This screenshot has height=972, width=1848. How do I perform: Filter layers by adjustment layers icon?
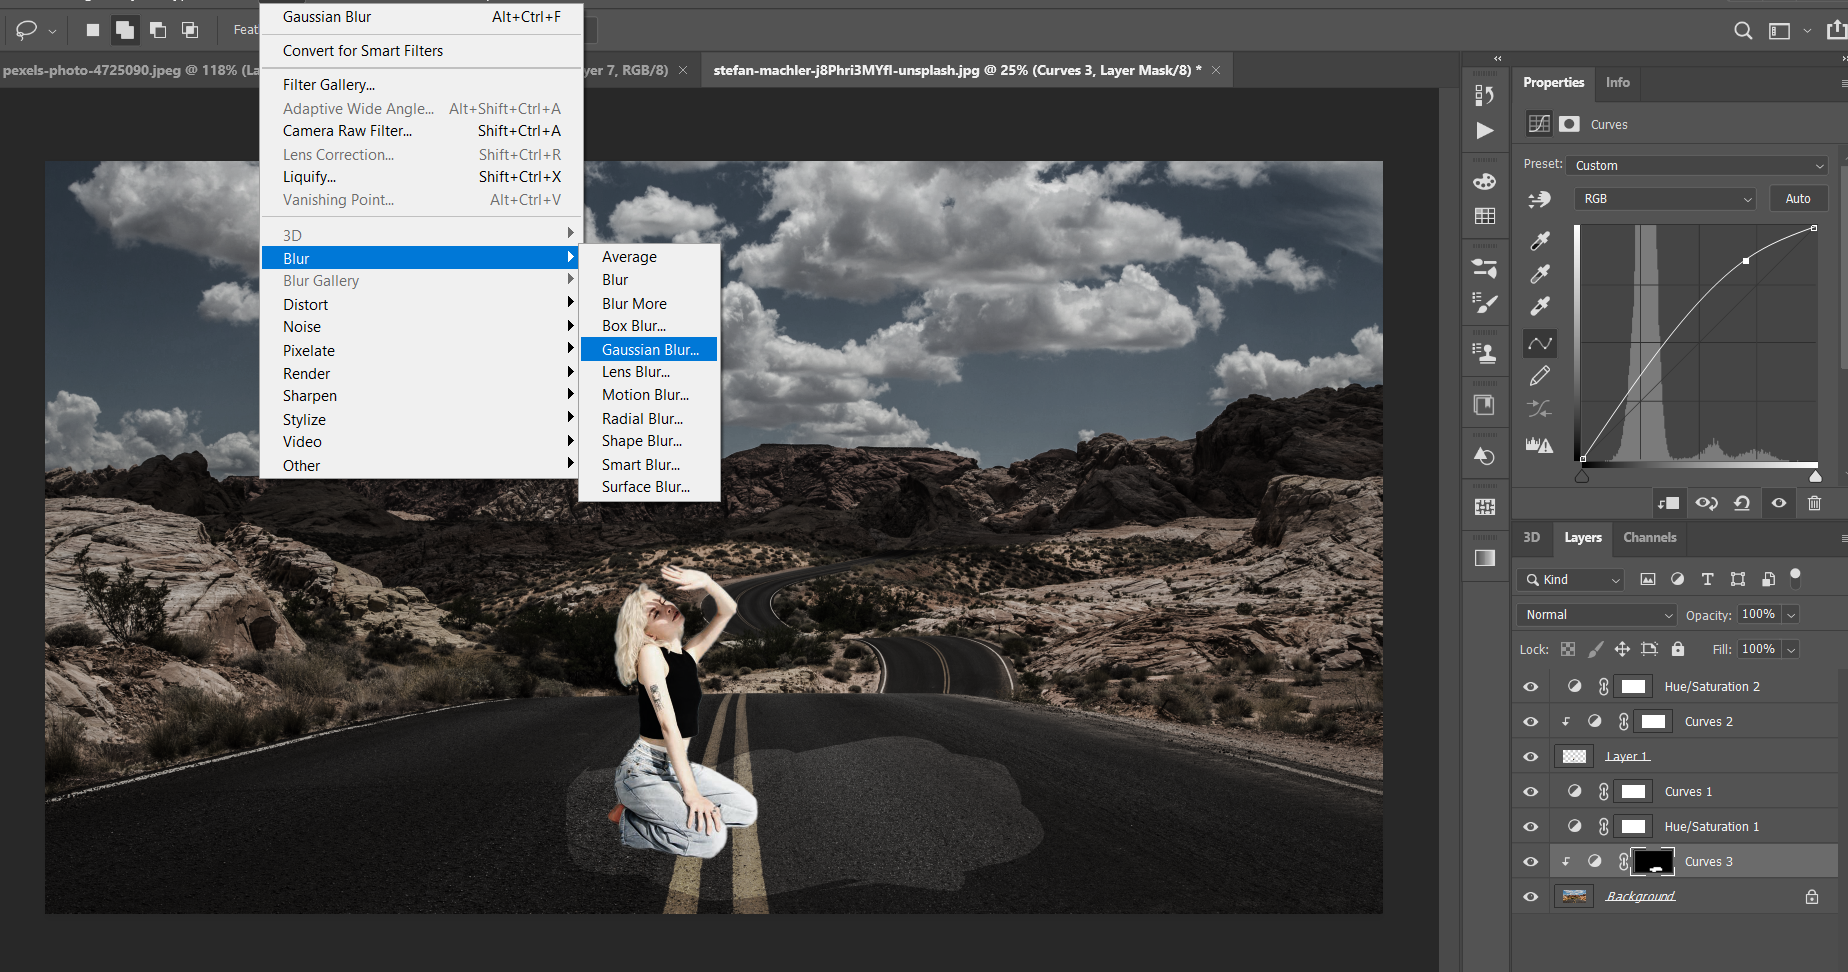coord(1677,579)
